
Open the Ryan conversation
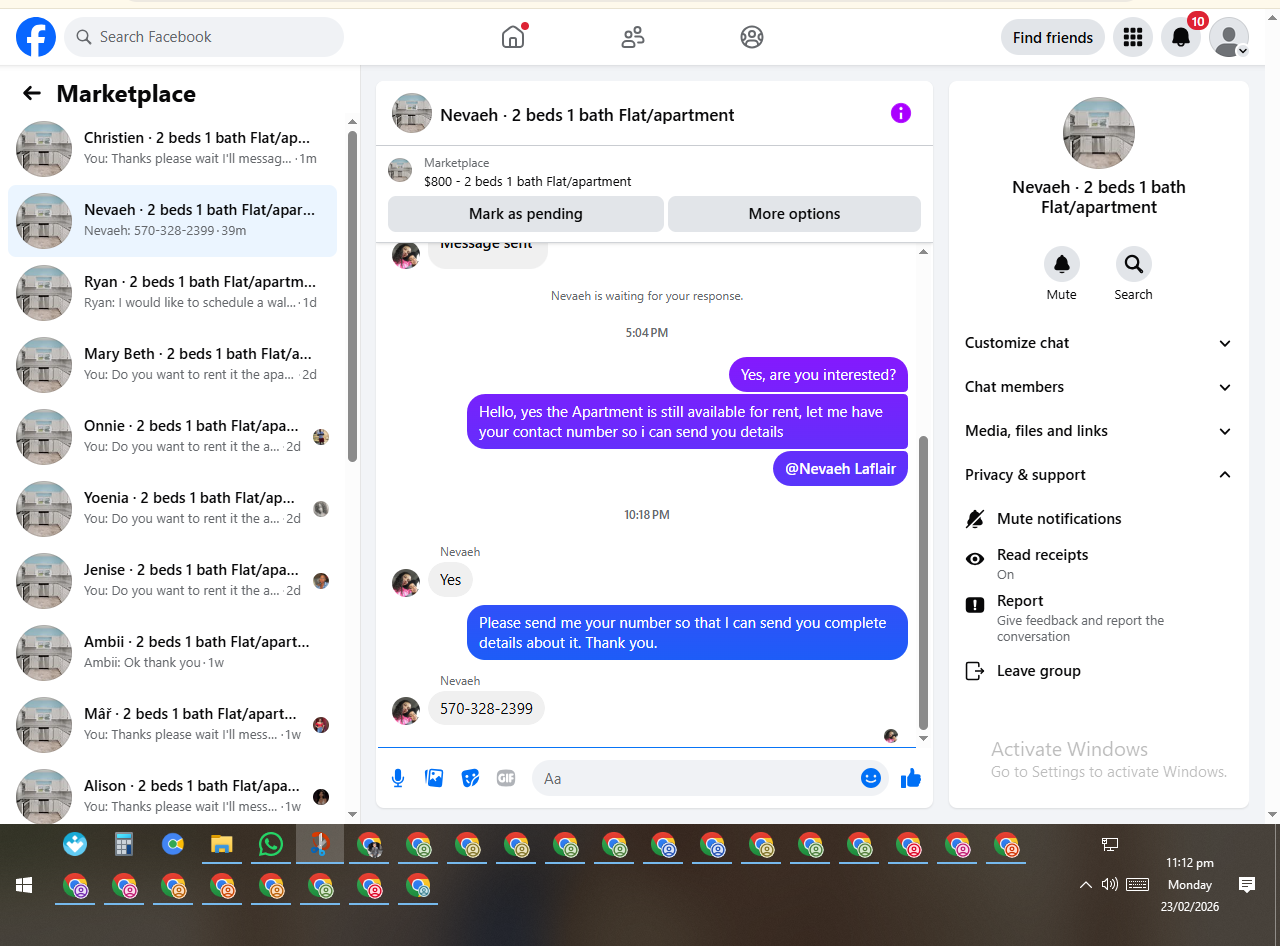click(x=172, y=293)
